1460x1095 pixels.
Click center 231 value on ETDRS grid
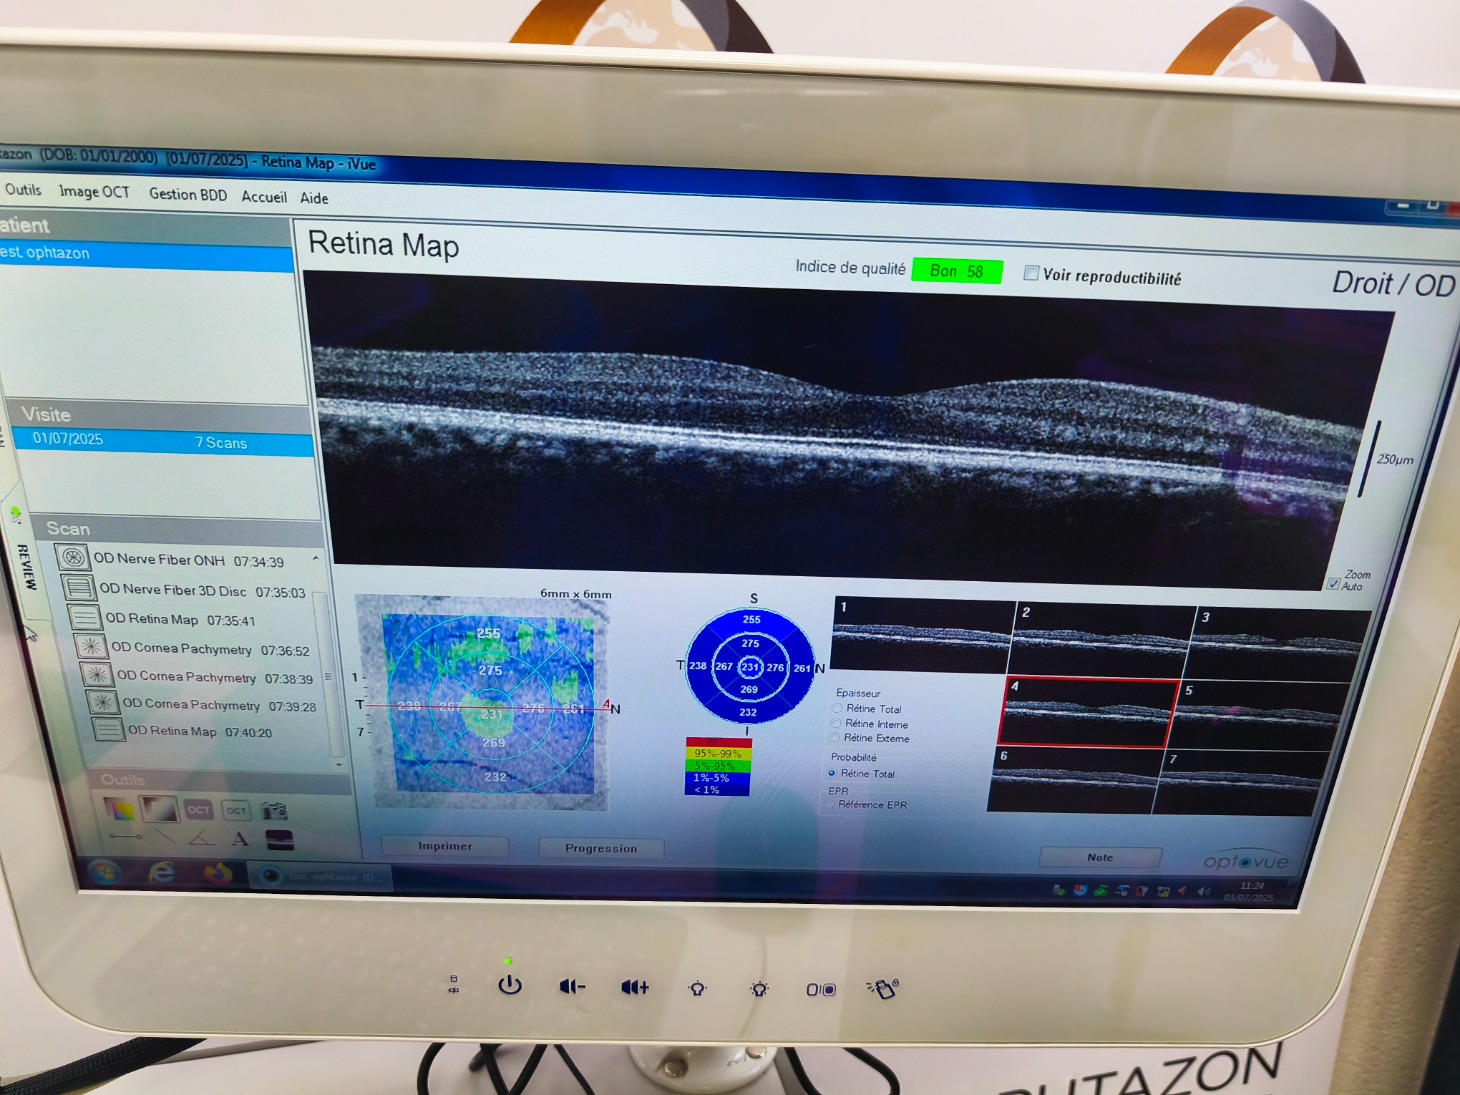(x=750, y=667)
